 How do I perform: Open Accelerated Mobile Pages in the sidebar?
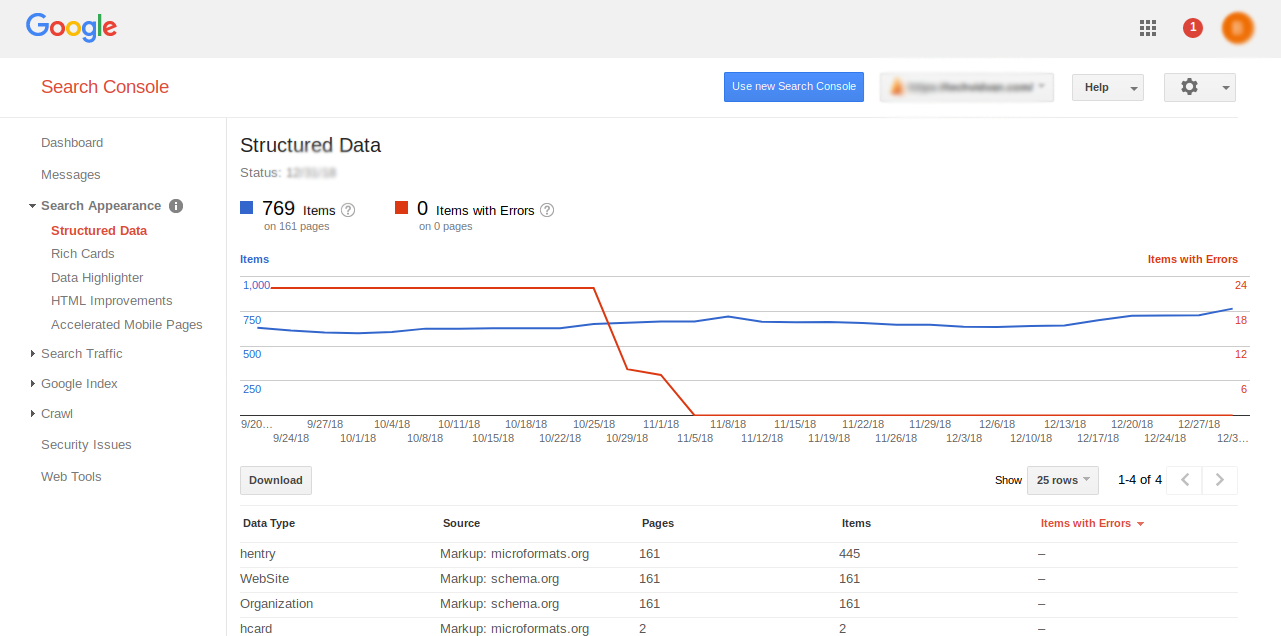click(127, 325)
